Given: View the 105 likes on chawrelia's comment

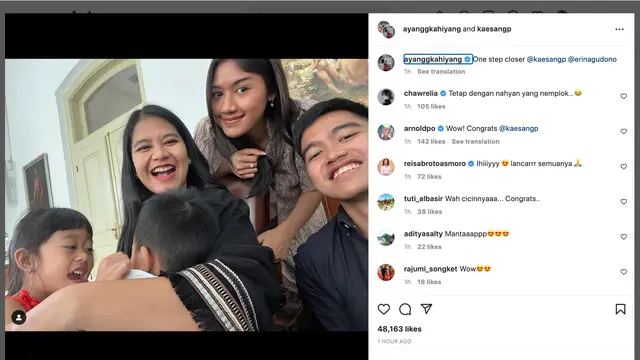Looking at the screenshot, I should tap(431, 107).
